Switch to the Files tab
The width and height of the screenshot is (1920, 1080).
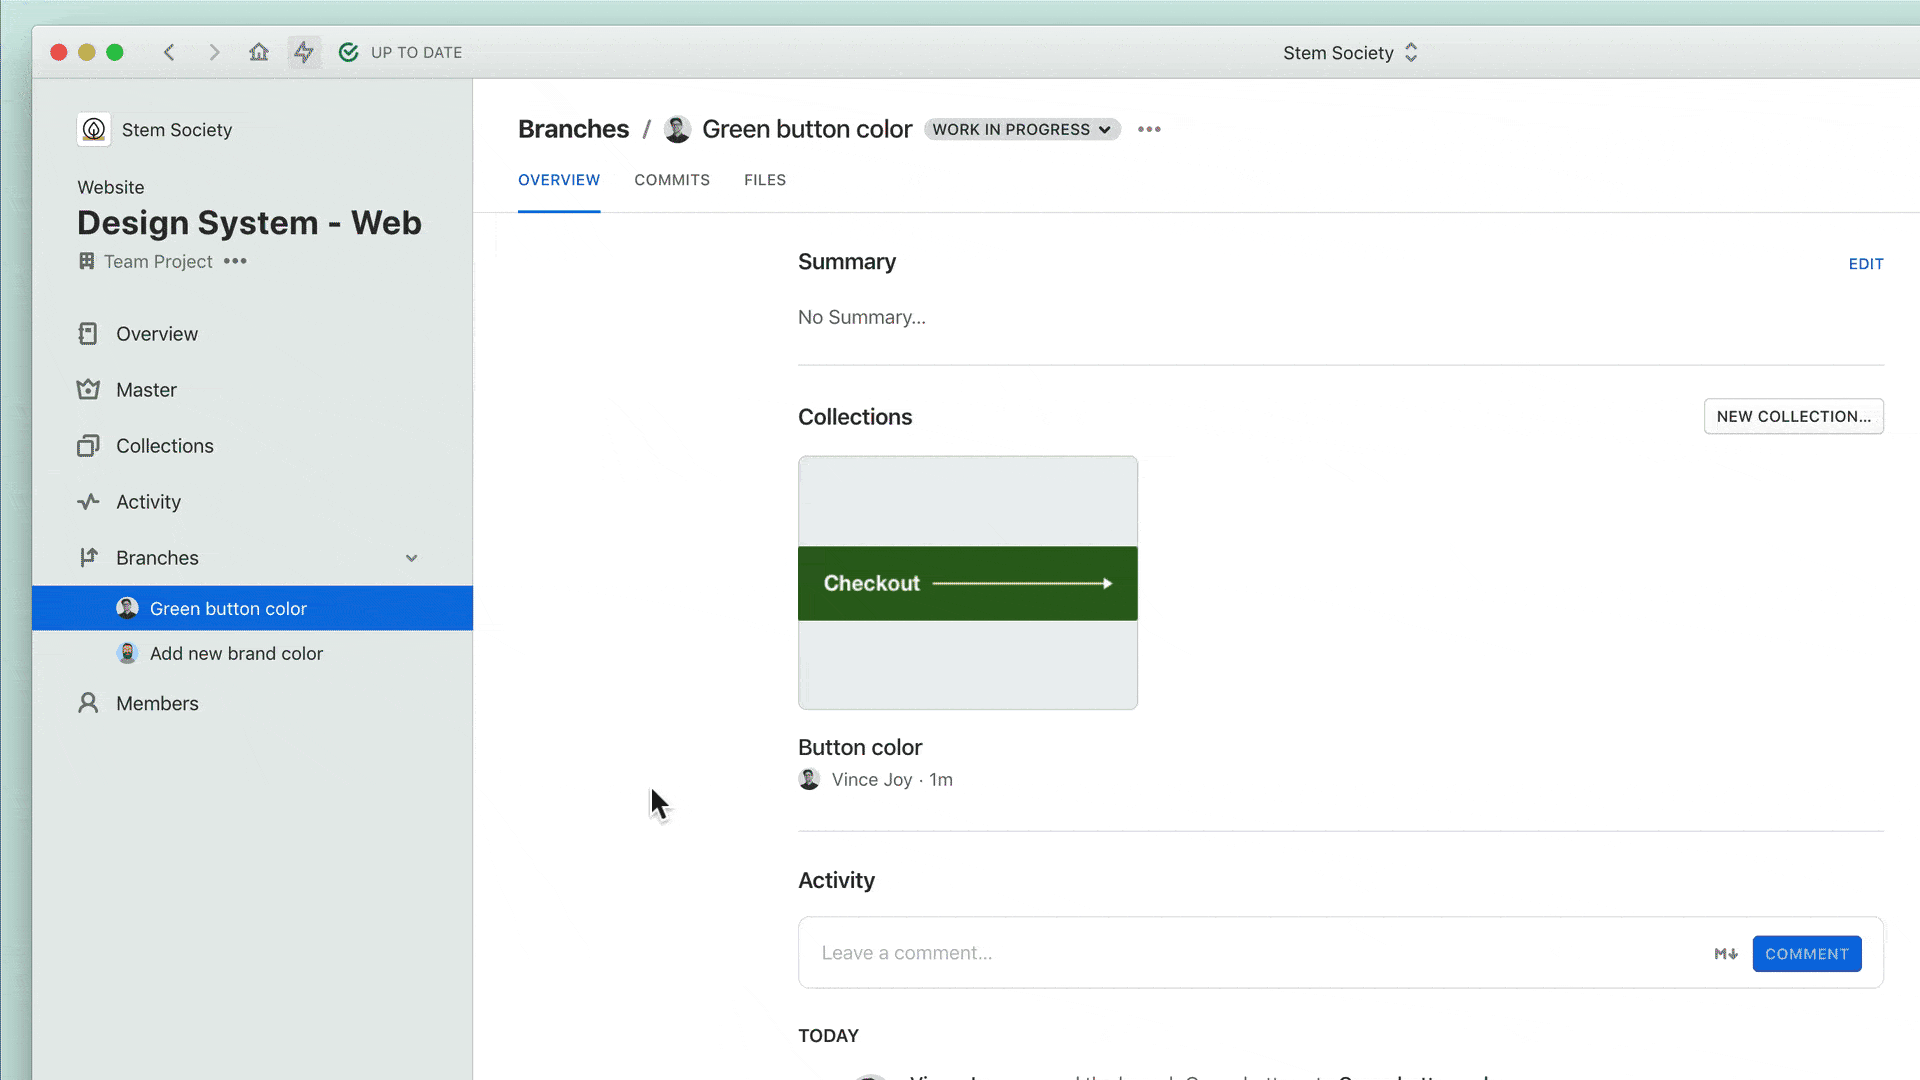coord(765,180)
